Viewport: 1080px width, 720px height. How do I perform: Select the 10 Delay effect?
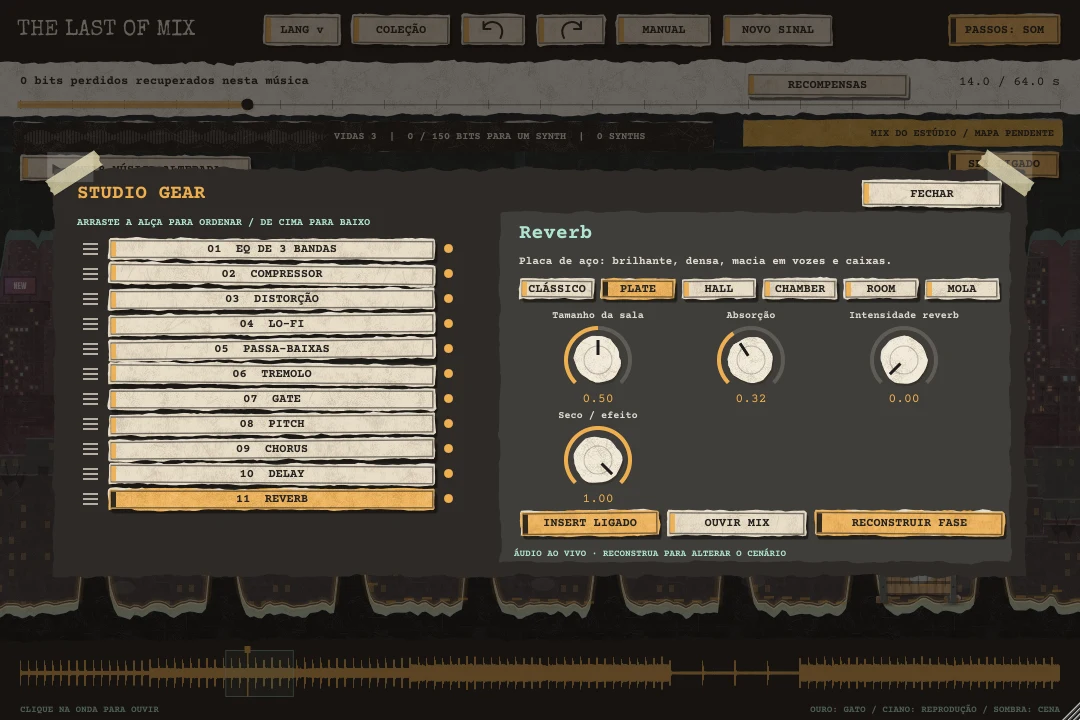[272, 473]
